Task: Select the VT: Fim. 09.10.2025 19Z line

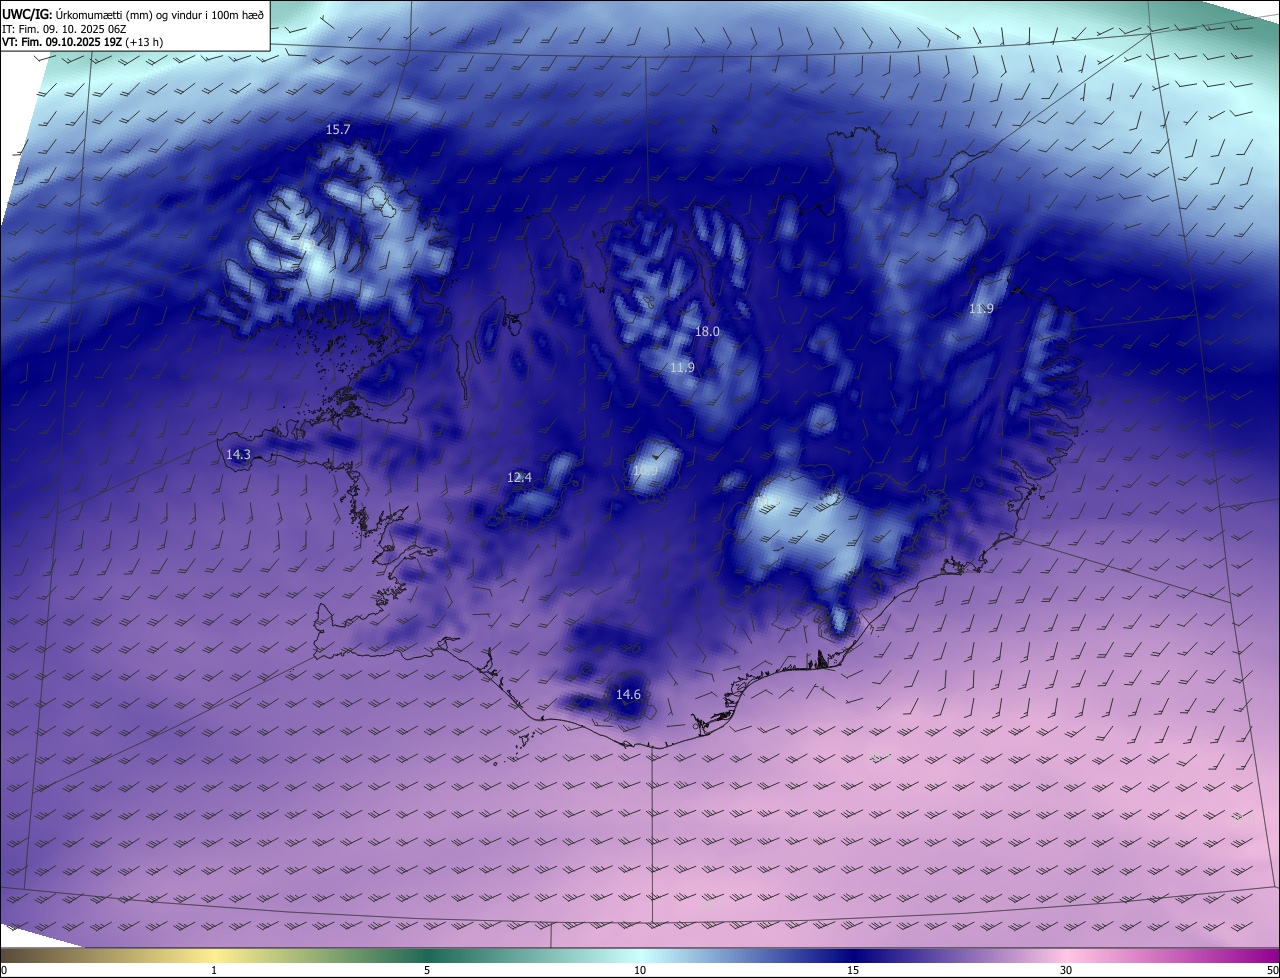Action: coord(83,43)
